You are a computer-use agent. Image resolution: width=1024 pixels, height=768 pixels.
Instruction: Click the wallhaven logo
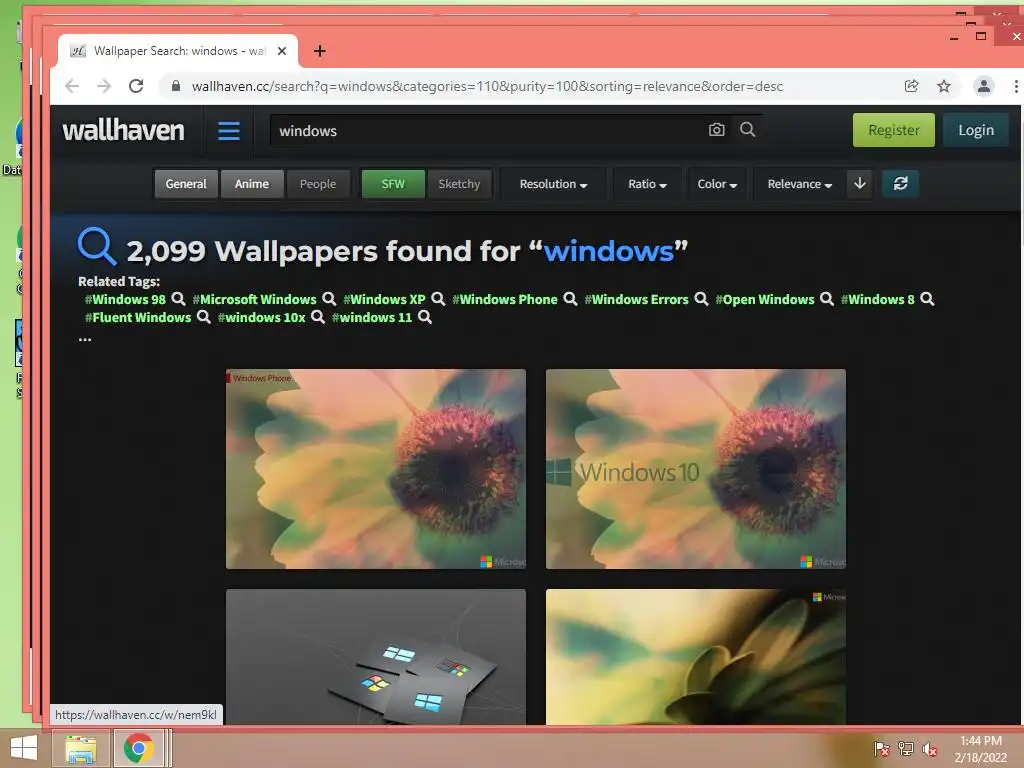click(x=123, y=130)
